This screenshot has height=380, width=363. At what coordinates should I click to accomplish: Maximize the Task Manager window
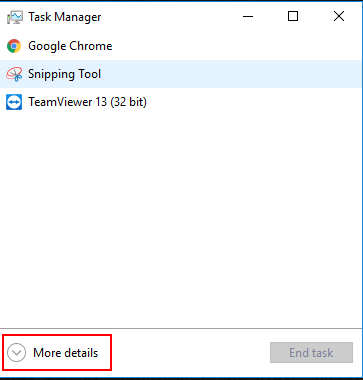pos(293,16)
